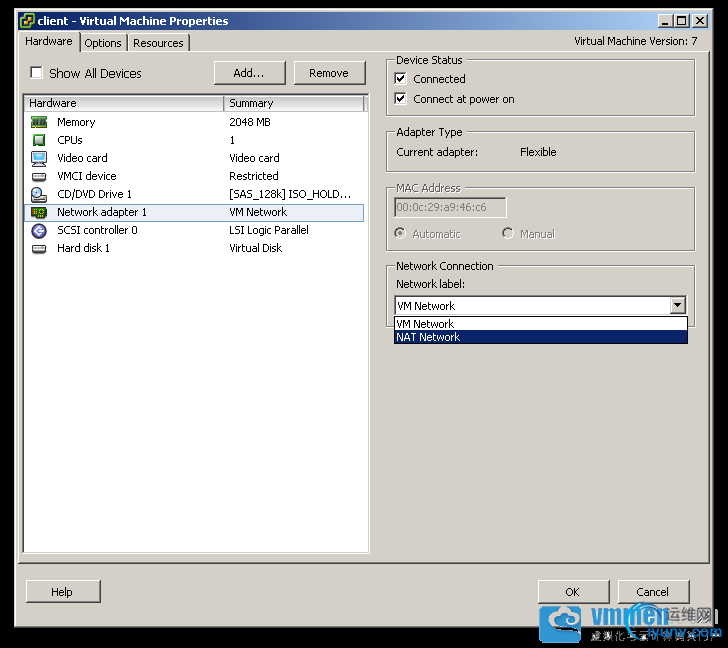The width and height of the screenshot is (728, 648).
Task: Click the Network adapter 1 card icon
Action: click(x=39, y=213)
